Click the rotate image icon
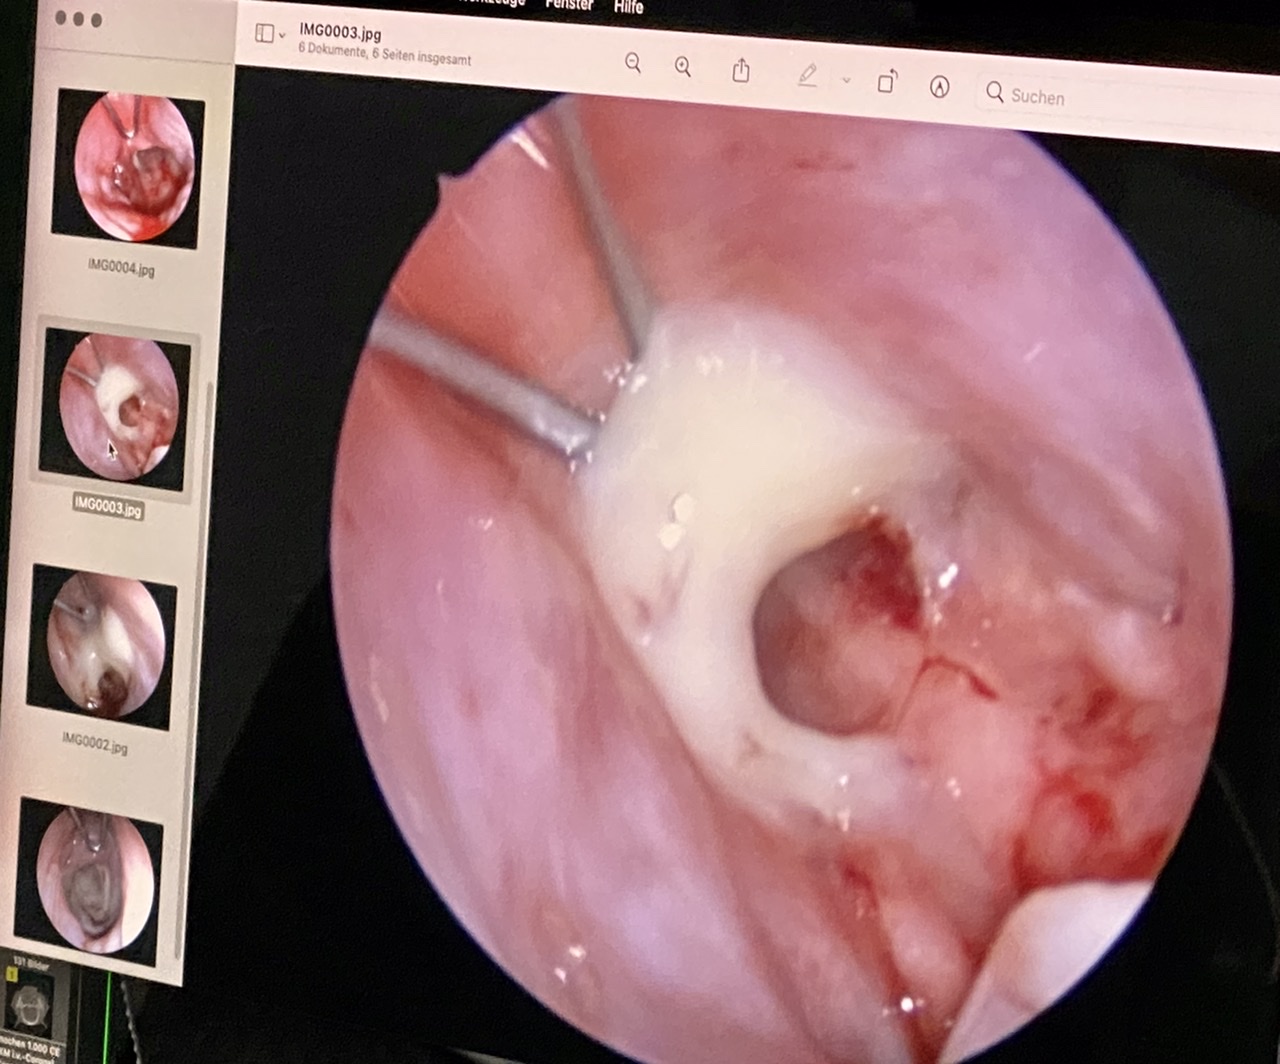The image size is (1280, 1064). (x=888, y=81)
